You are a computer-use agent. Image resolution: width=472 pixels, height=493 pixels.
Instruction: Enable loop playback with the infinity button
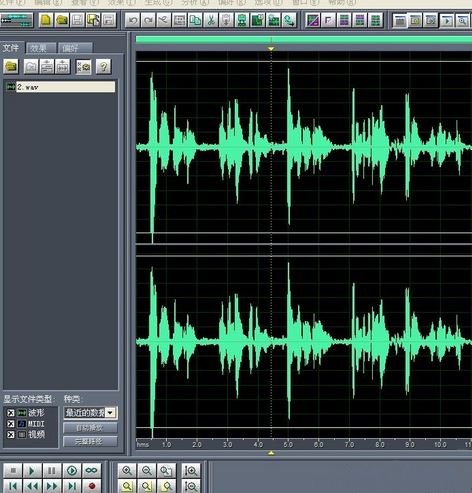[x=91, y=471]
